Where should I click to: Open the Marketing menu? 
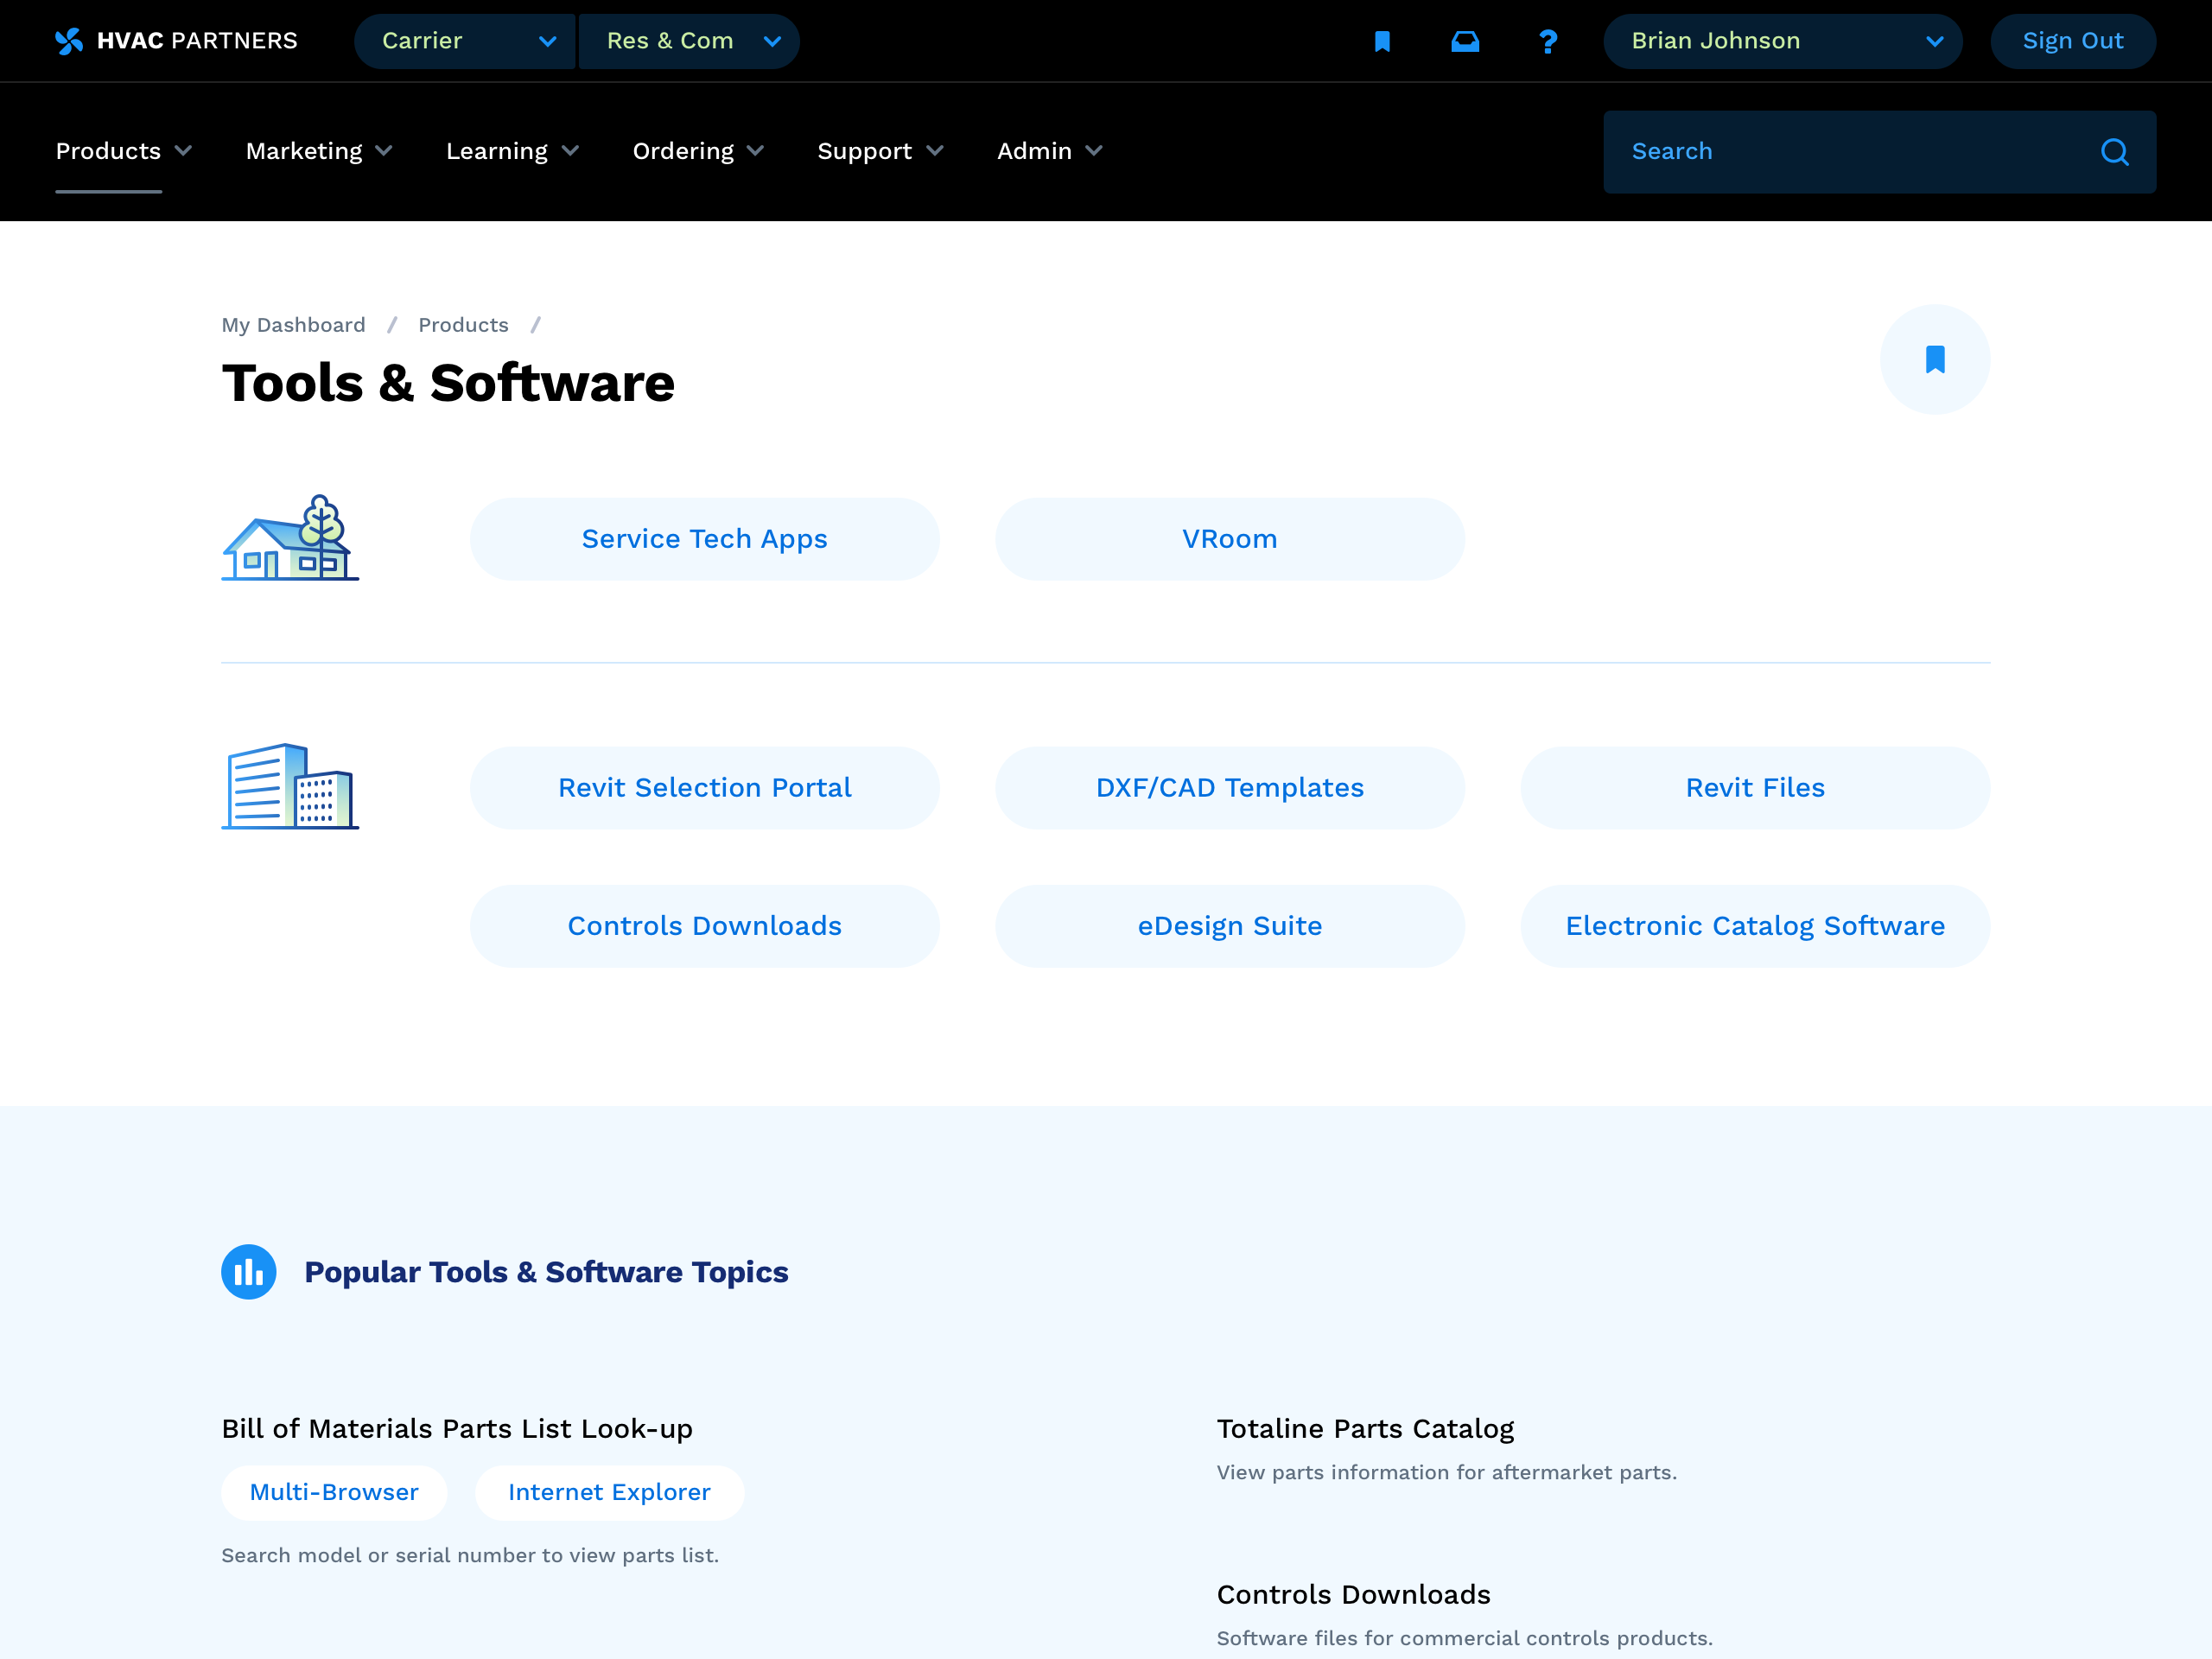click(318, 151)
